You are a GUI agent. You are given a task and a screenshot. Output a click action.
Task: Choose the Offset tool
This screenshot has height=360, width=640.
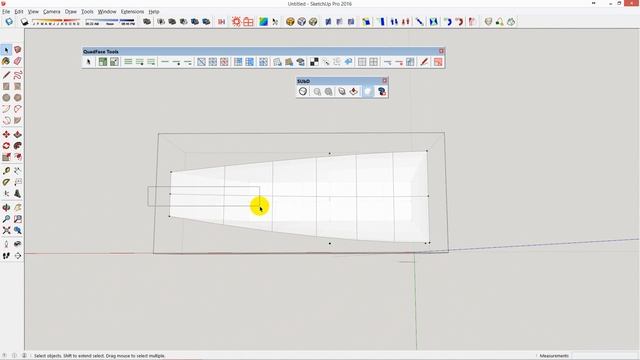click(18, 157)
